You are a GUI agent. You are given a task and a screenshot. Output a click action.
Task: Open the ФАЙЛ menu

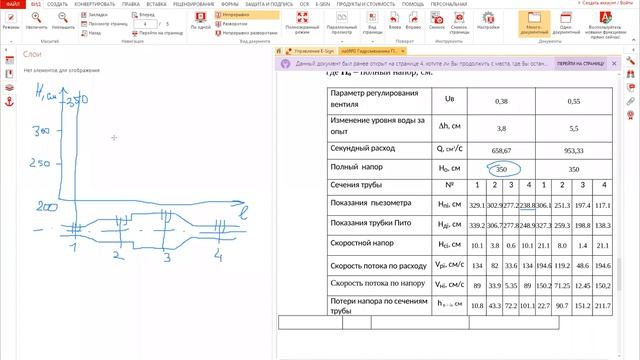click(13, 4)
